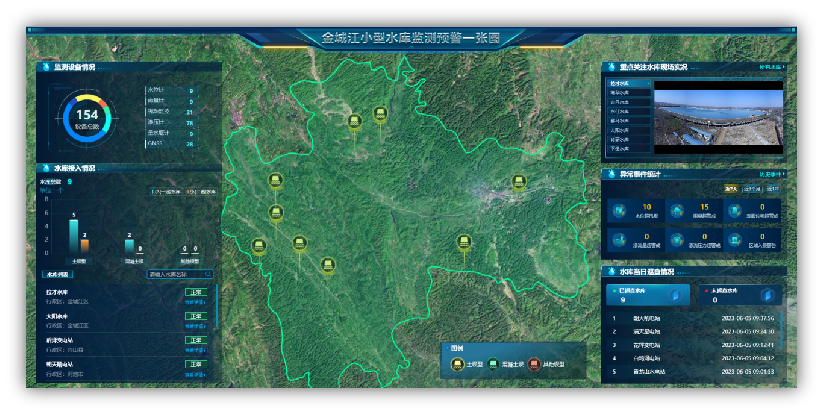Toggle the teal series in bar chart legend
824x415 pixels.
155,191
